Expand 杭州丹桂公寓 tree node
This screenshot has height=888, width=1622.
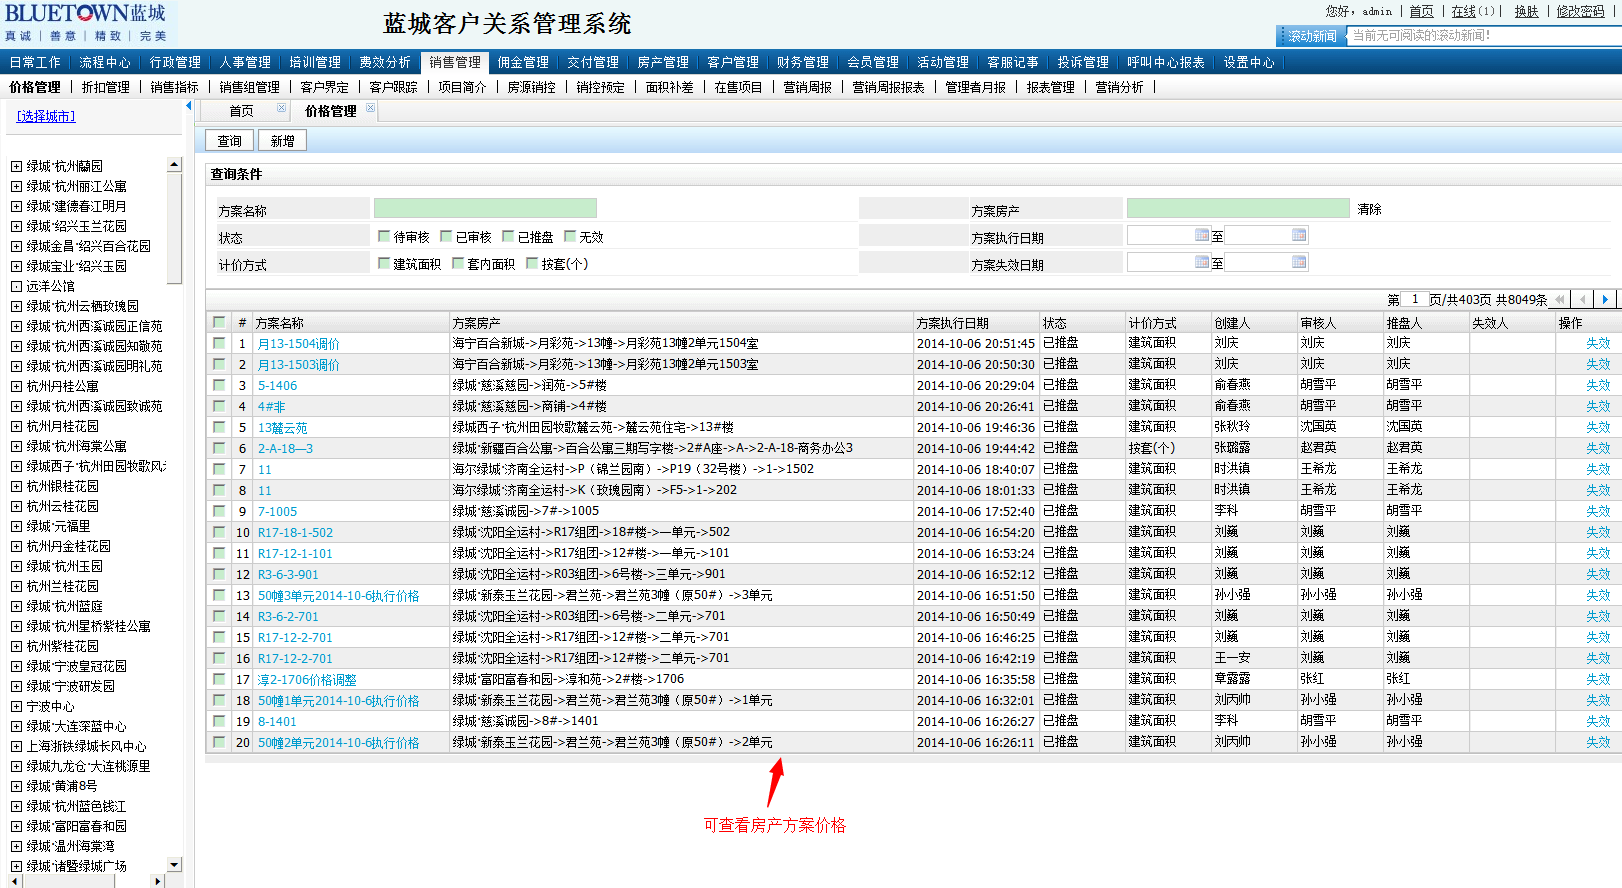click(16, 386)
